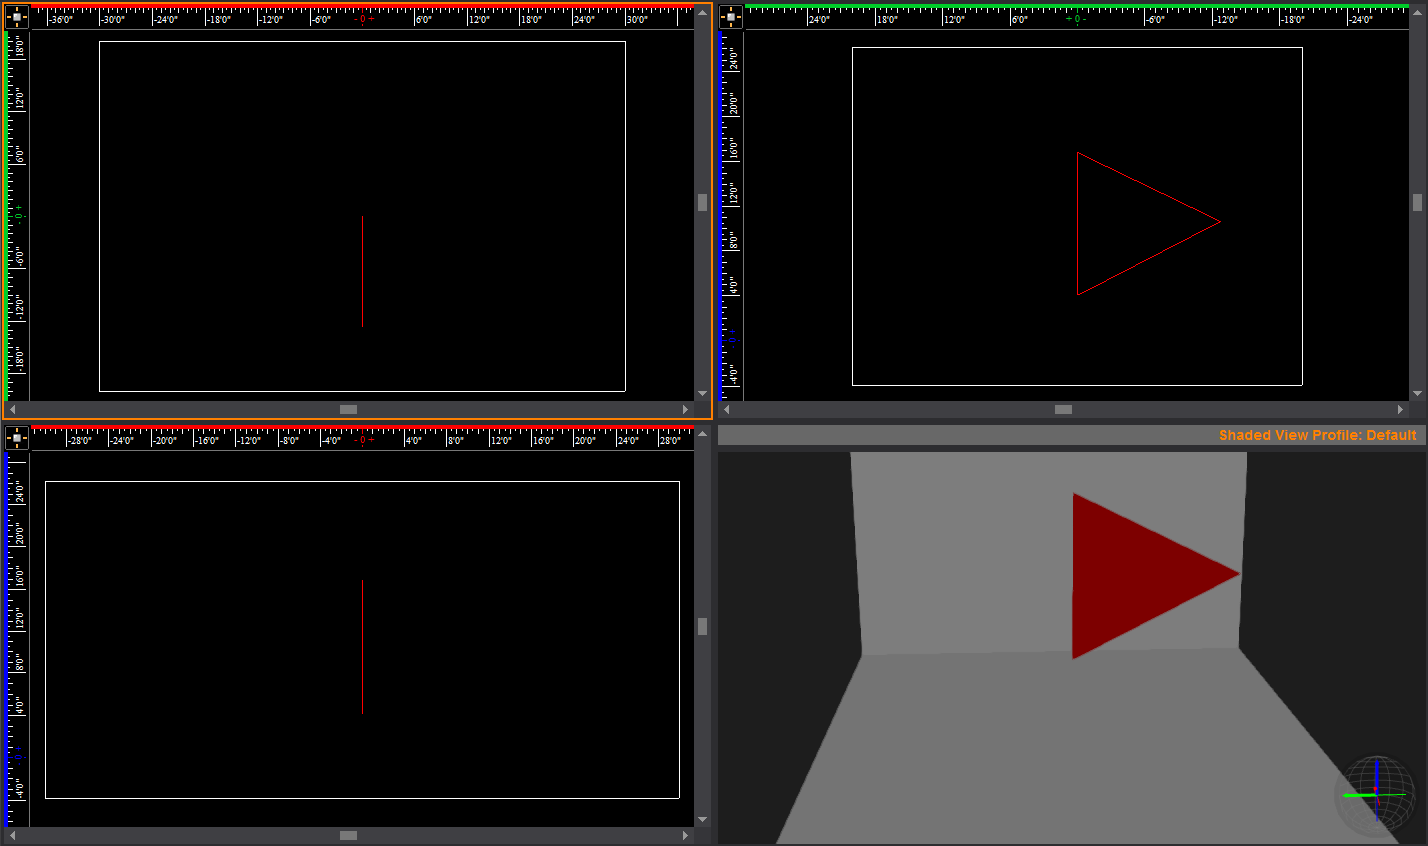The image size is (1428, 846).
Task: Click horizontal scrollbar thumb in top-left viewport
Action: click(348, 409)
